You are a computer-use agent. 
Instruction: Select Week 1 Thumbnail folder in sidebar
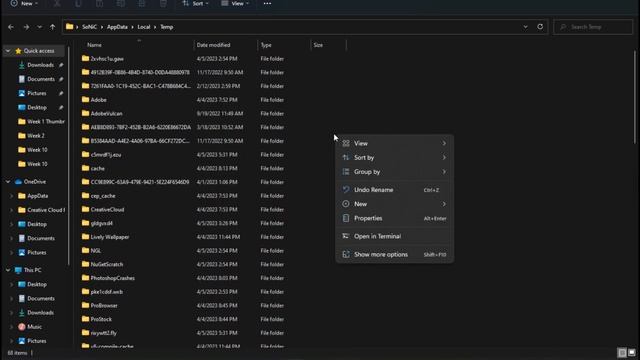pyautogui.click(x=46, y=121)
